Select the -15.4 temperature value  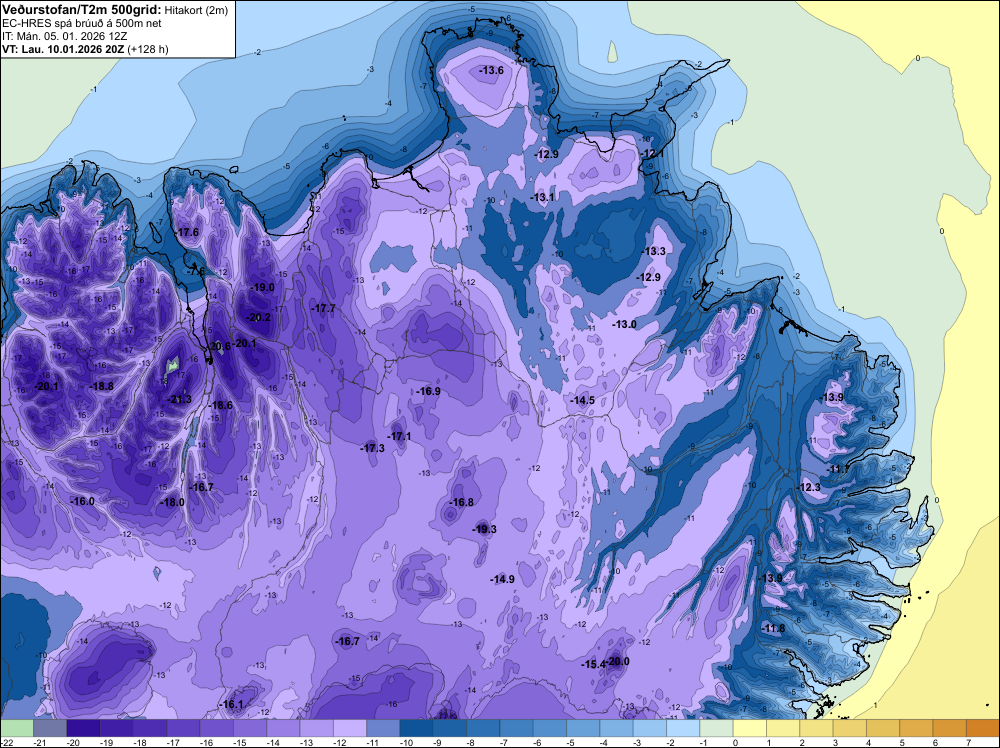tap(592, 664)
